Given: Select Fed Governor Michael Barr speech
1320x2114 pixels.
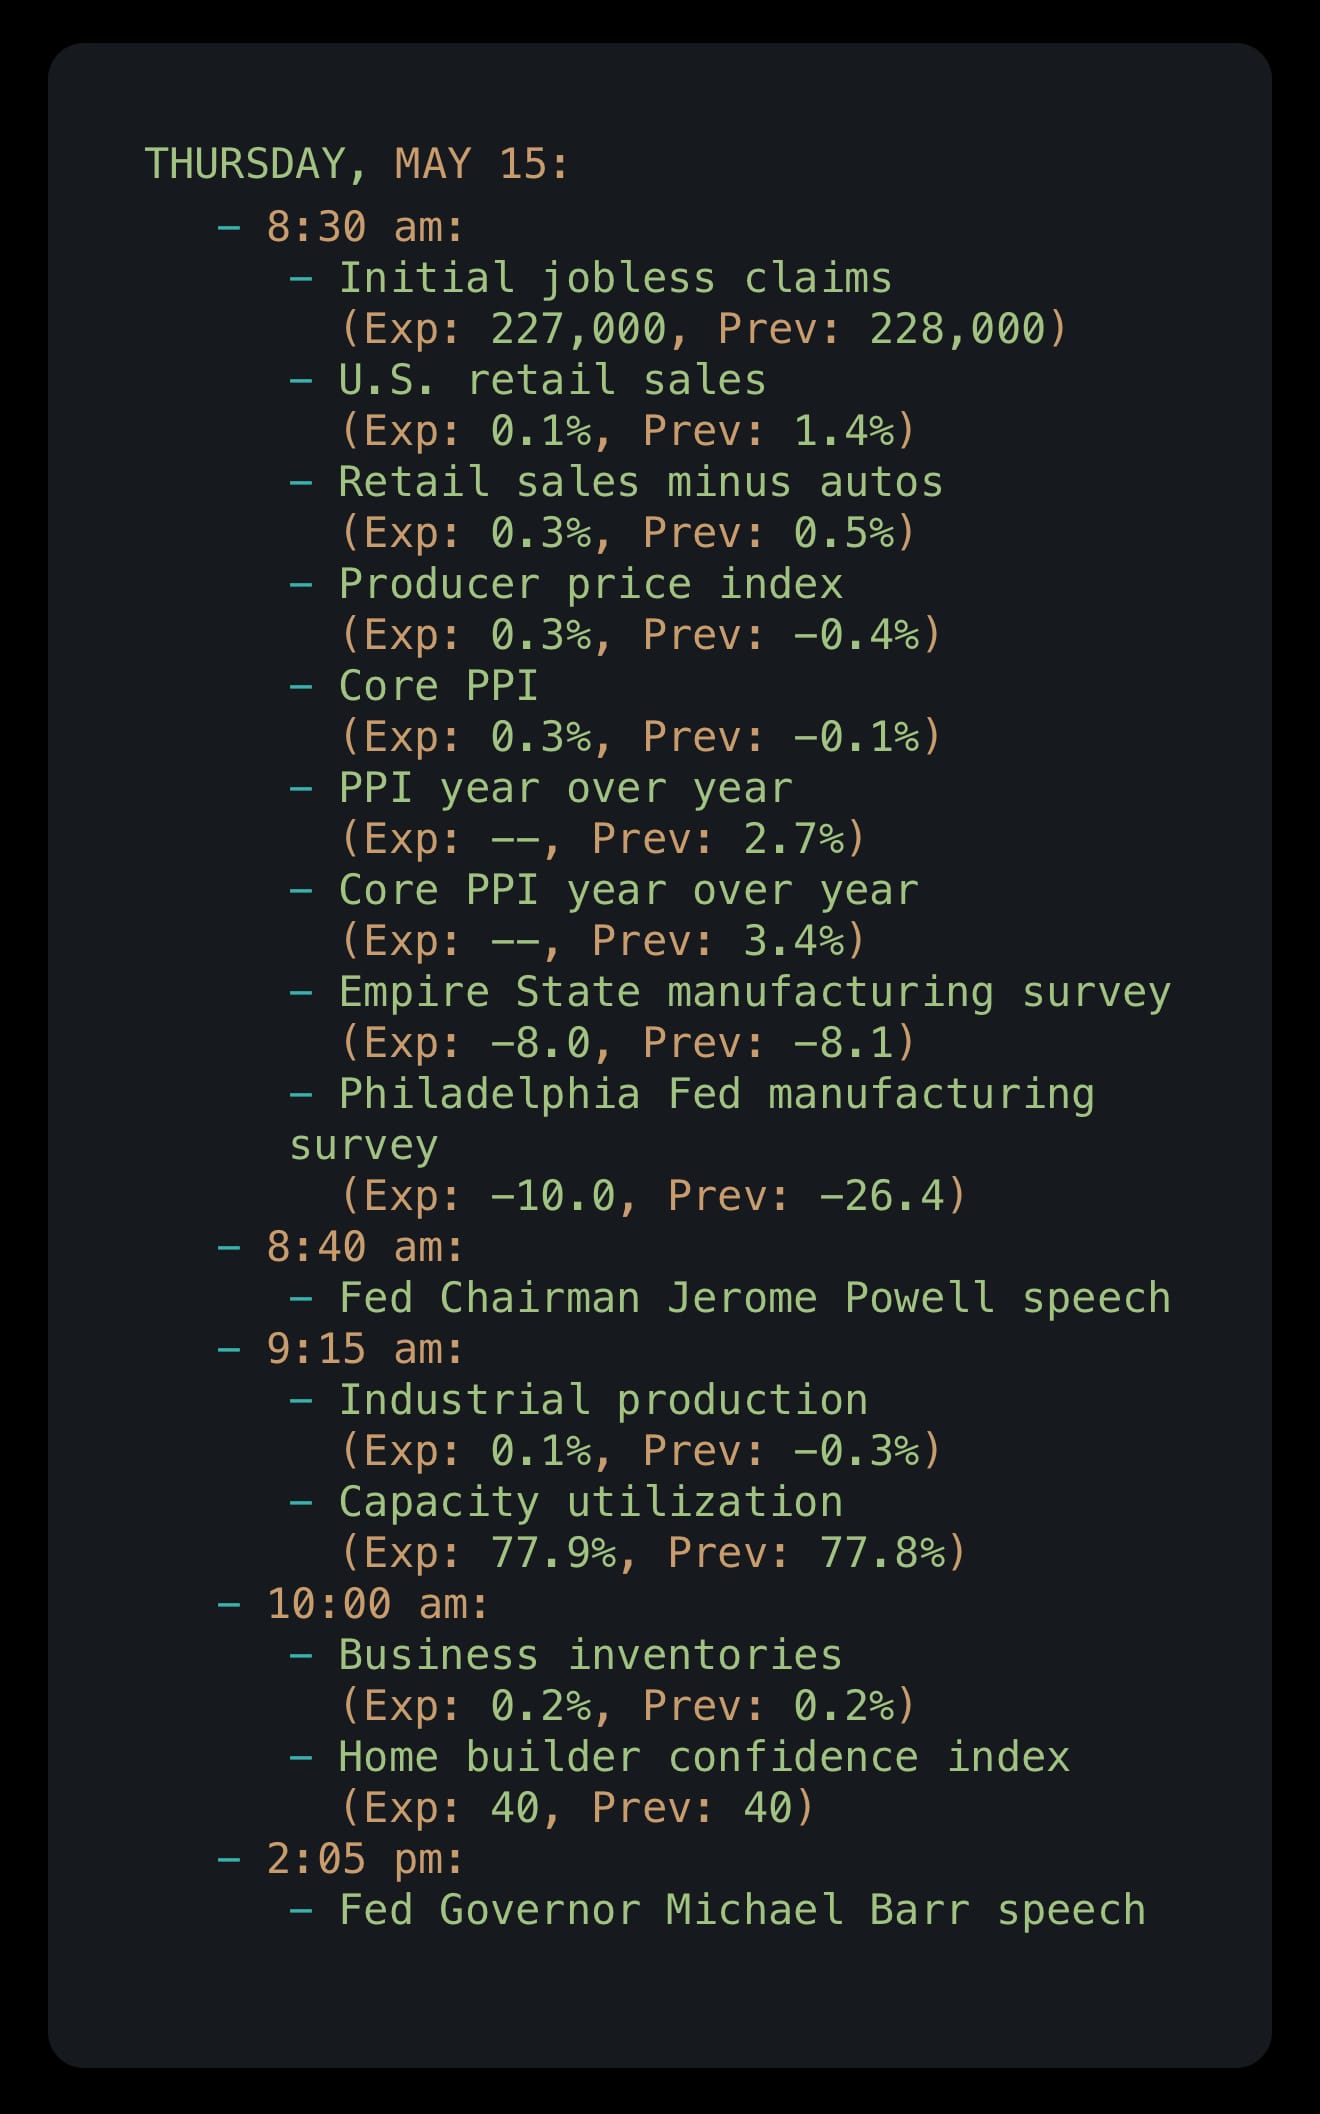Looking at the screenshot, I should 742,1910.
